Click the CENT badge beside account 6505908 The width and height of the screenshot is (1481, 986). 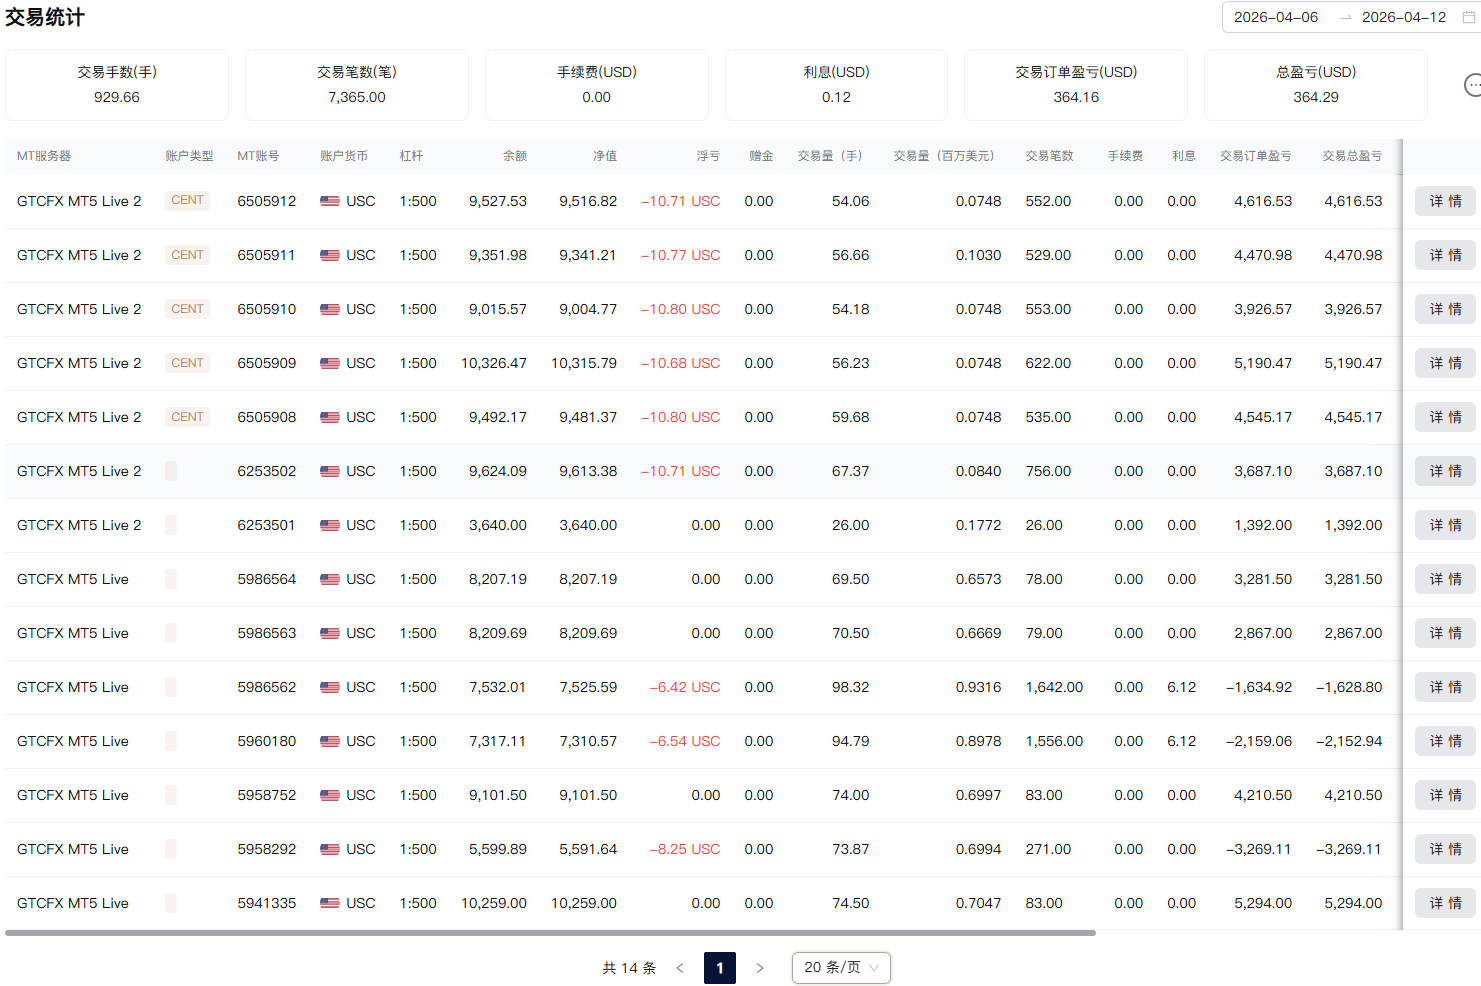coord(187,417)
